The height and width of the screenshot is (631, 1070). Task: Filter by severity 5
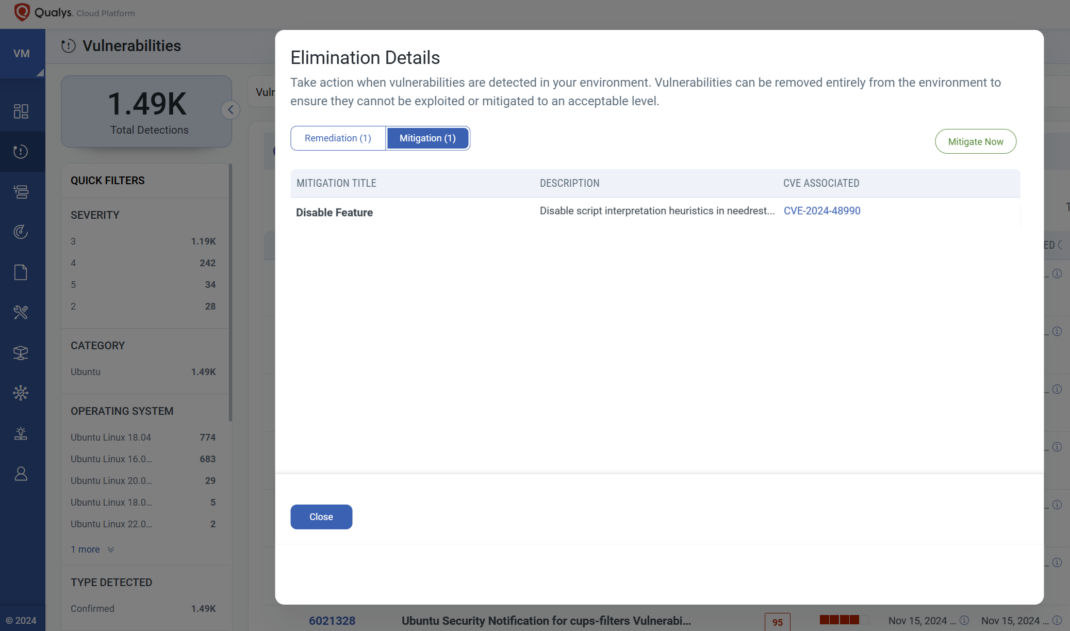(143, 284)
